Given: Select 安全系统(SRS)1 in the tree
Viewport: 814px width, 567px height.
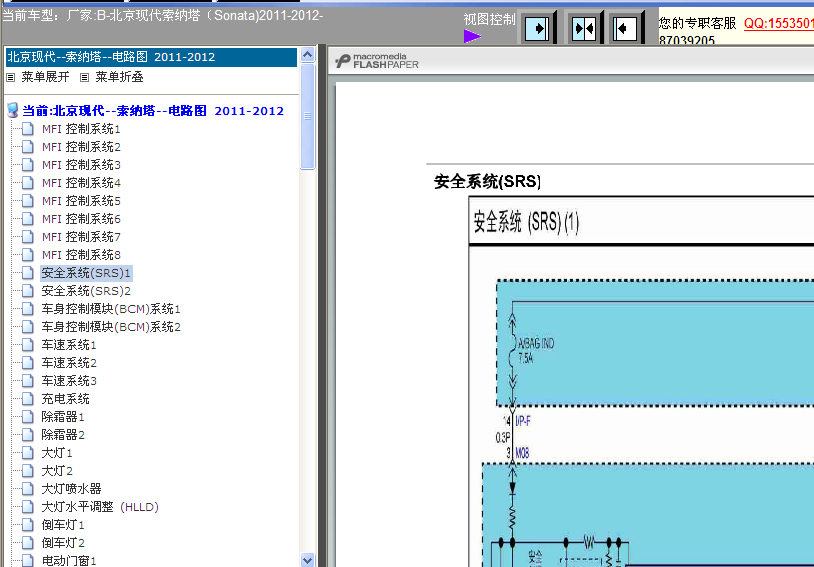Looking at the screenshot, I should [x=86, y=273].
